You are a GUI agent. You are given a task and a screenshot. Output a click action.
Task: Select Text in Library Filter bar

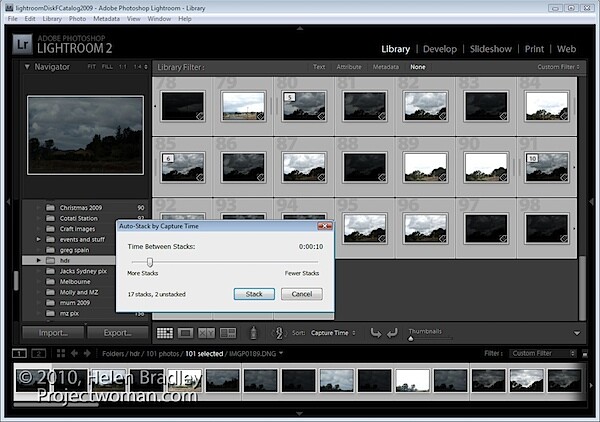pos(319,67)
